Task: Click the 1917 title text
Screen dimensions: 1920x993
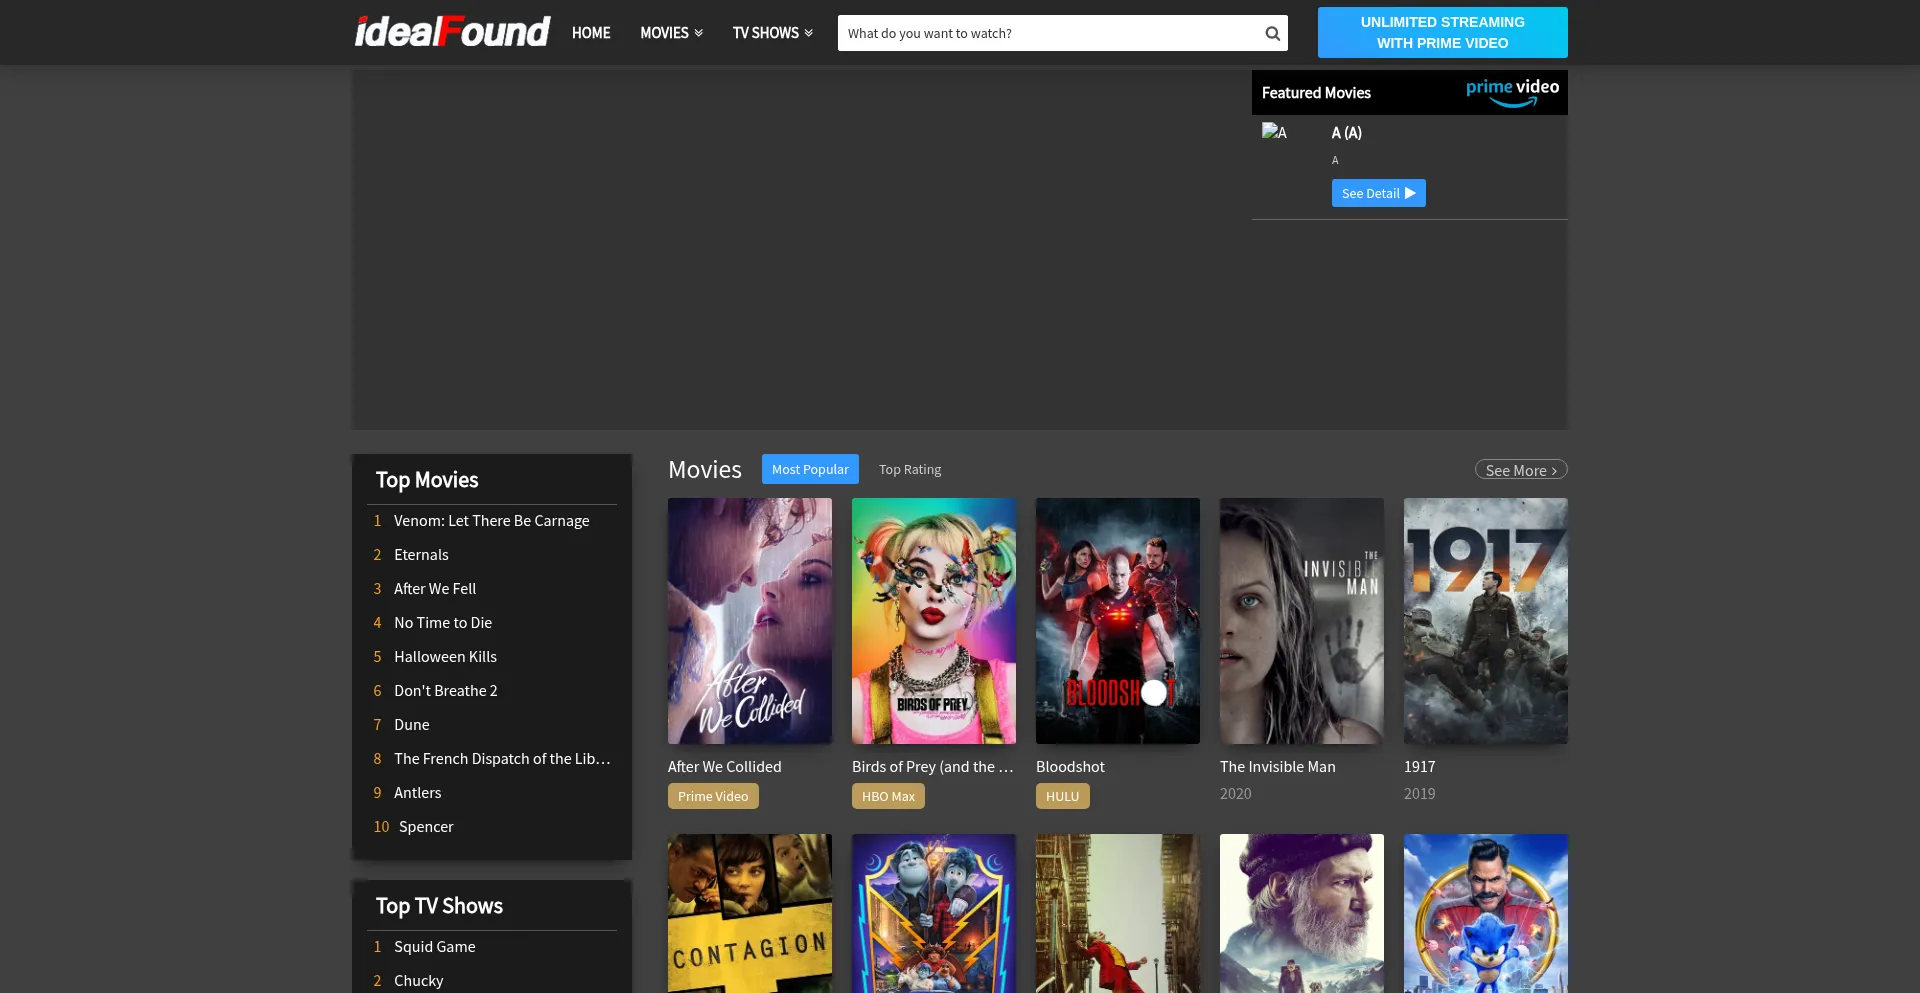Action: click(x=1419, y=767)
